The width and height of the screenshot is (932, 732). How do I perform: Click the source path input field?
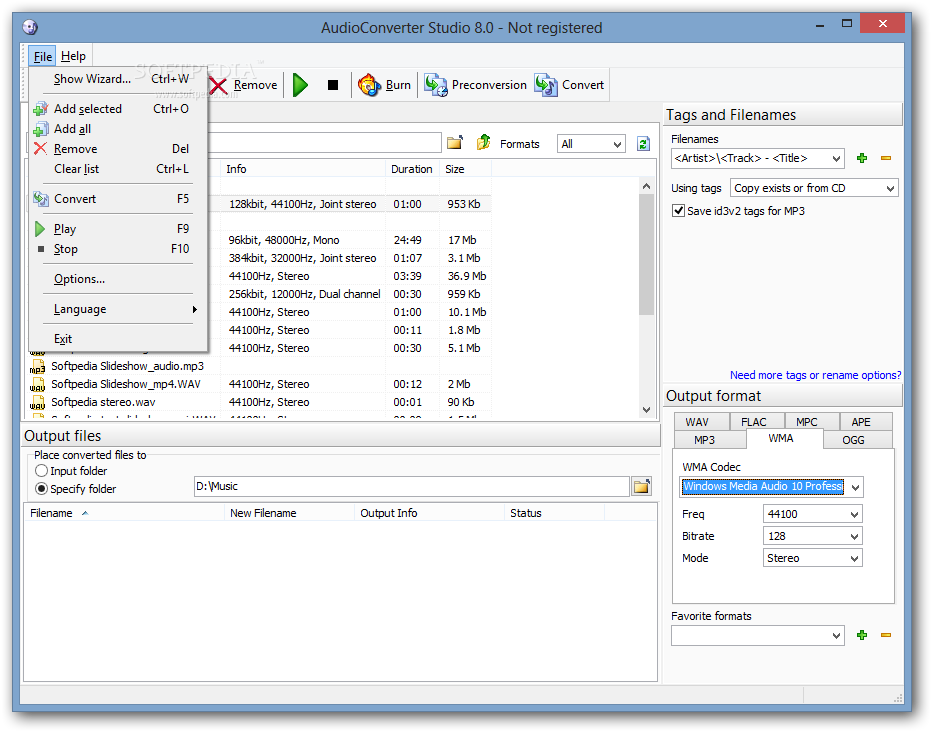325,143
